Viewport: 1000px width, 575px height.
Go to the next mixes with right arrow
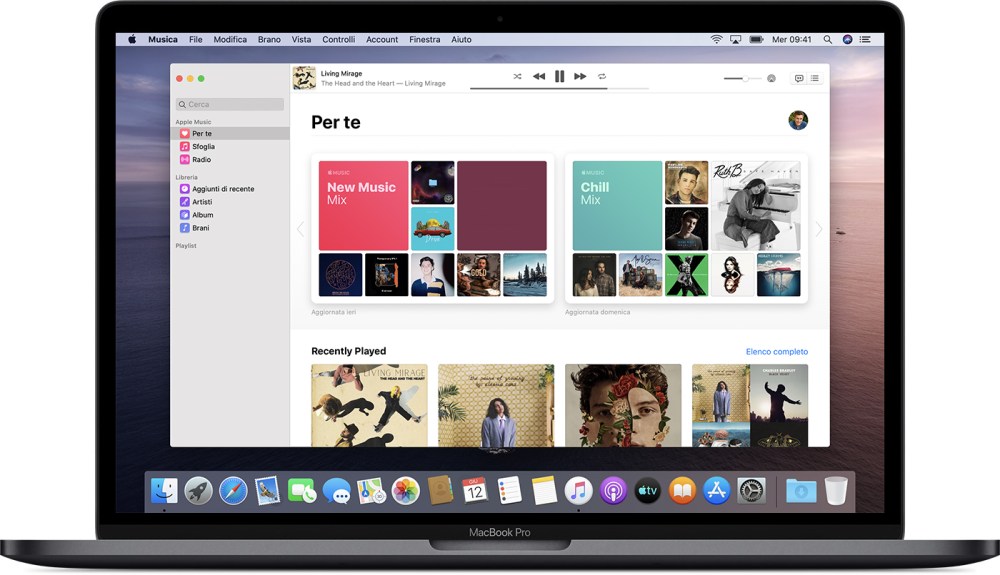point(819,228)
